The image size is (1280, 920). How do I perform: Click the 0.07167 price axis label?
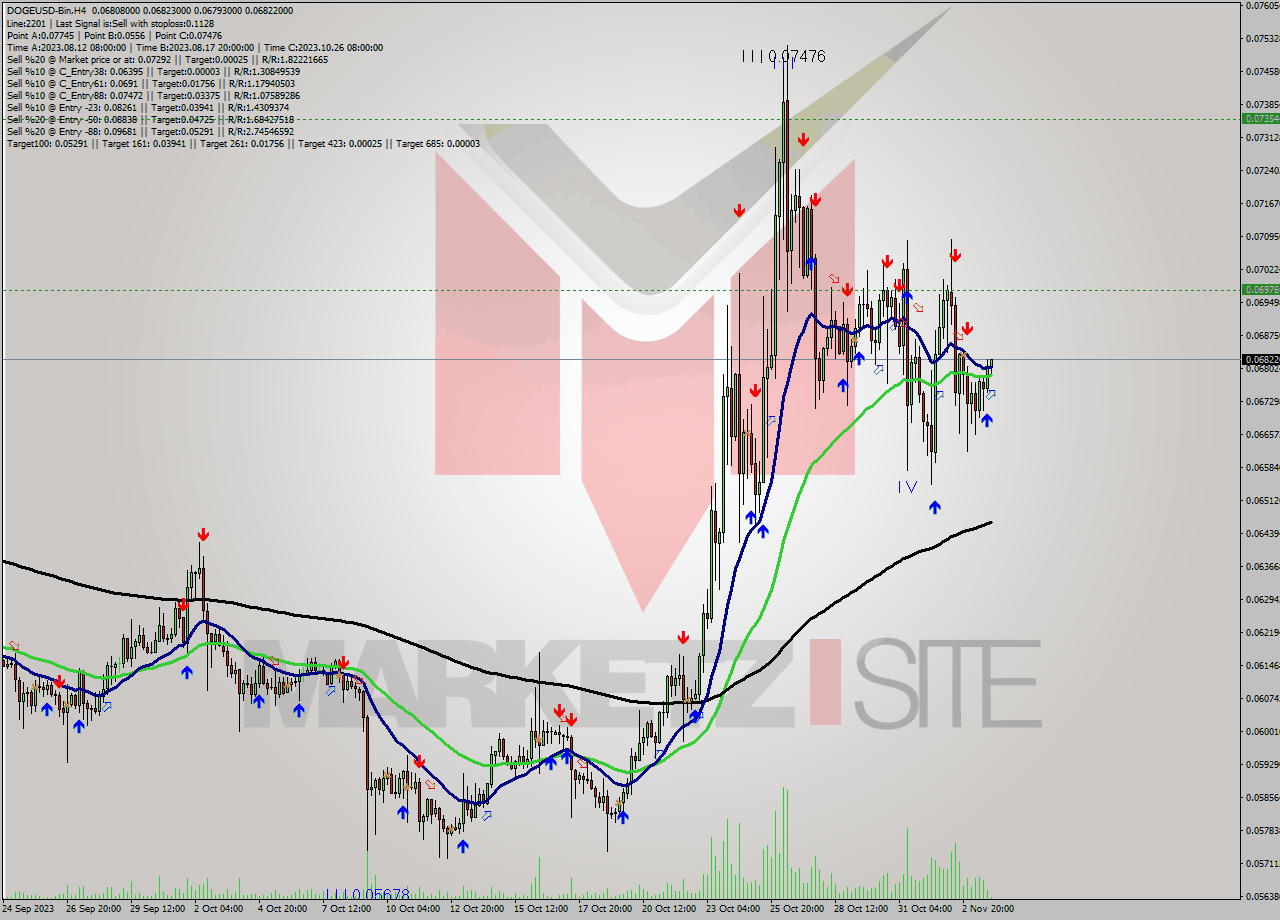click(x=1261, y=203)
